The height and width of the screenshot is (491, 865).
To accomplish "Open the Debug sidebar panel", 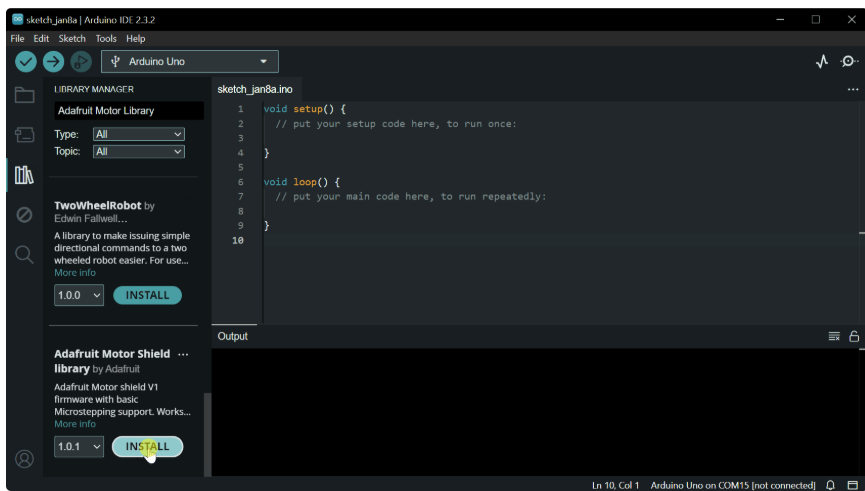I will tap(24, 215).
